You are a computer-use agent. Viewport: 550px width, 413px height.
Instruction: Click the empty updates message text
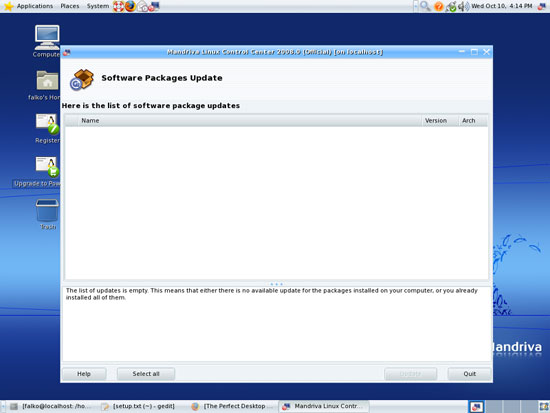click(x=271, y=294)
